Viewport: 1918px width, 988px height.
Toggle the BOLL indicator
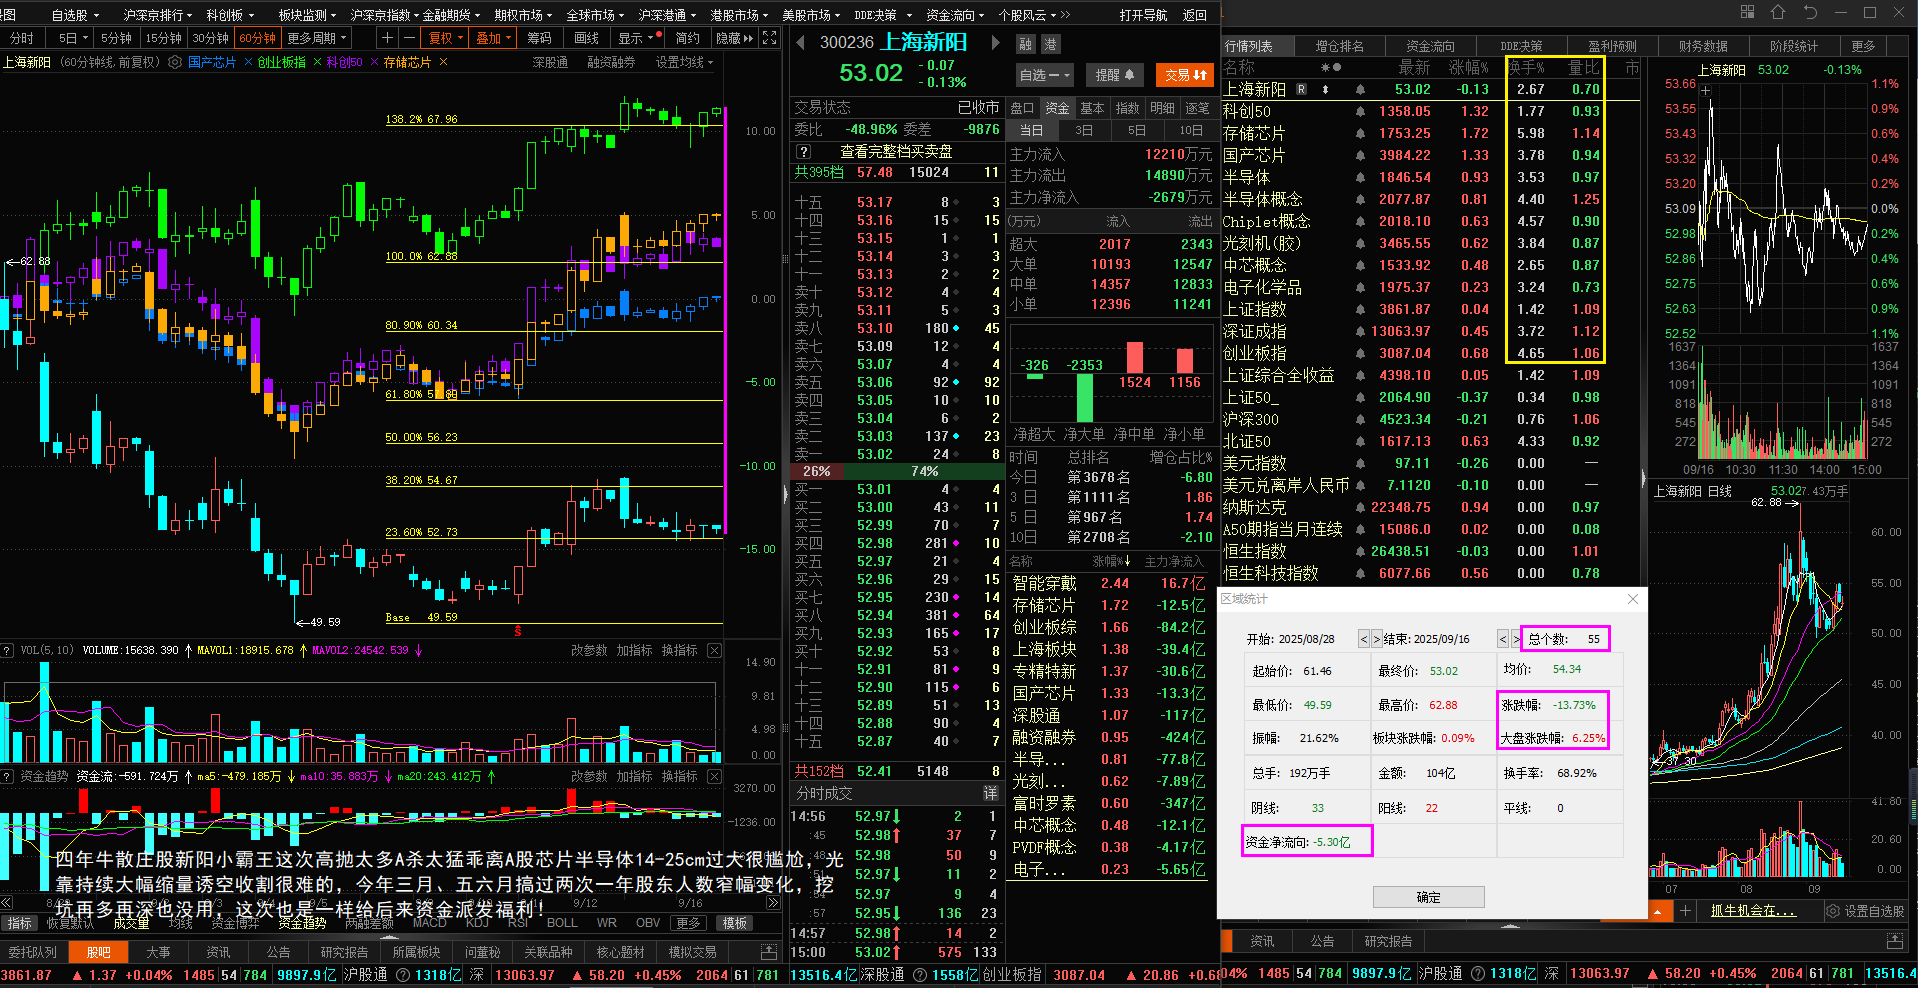tap(562, 923)
